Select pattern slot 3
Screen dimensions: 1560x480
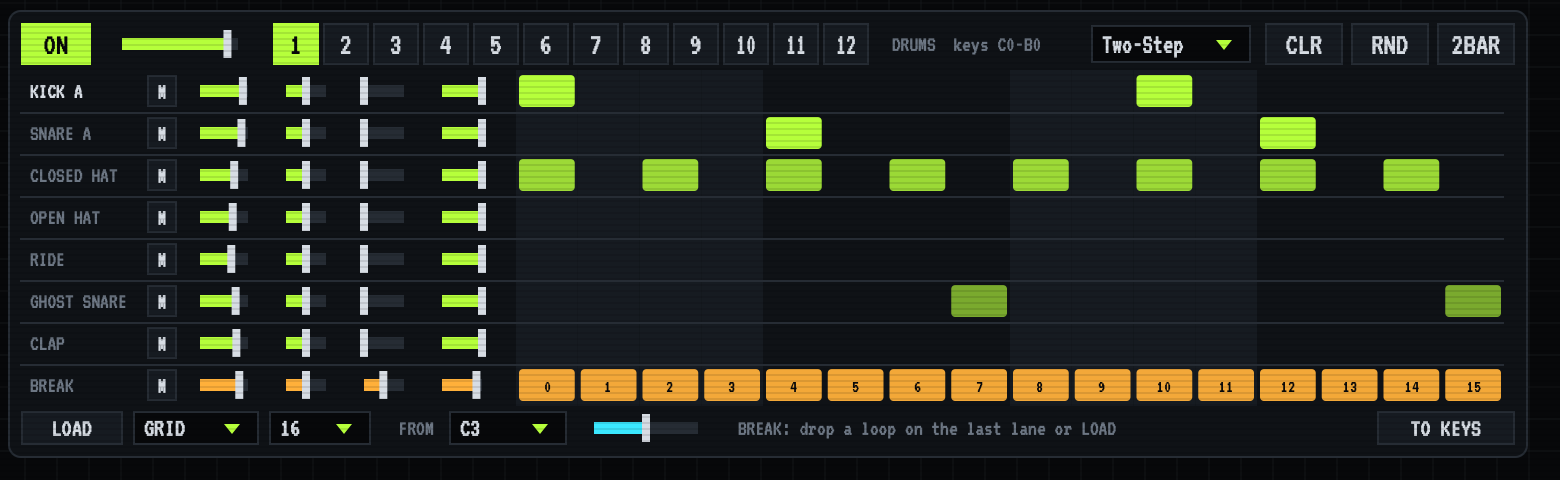(396, 45)
